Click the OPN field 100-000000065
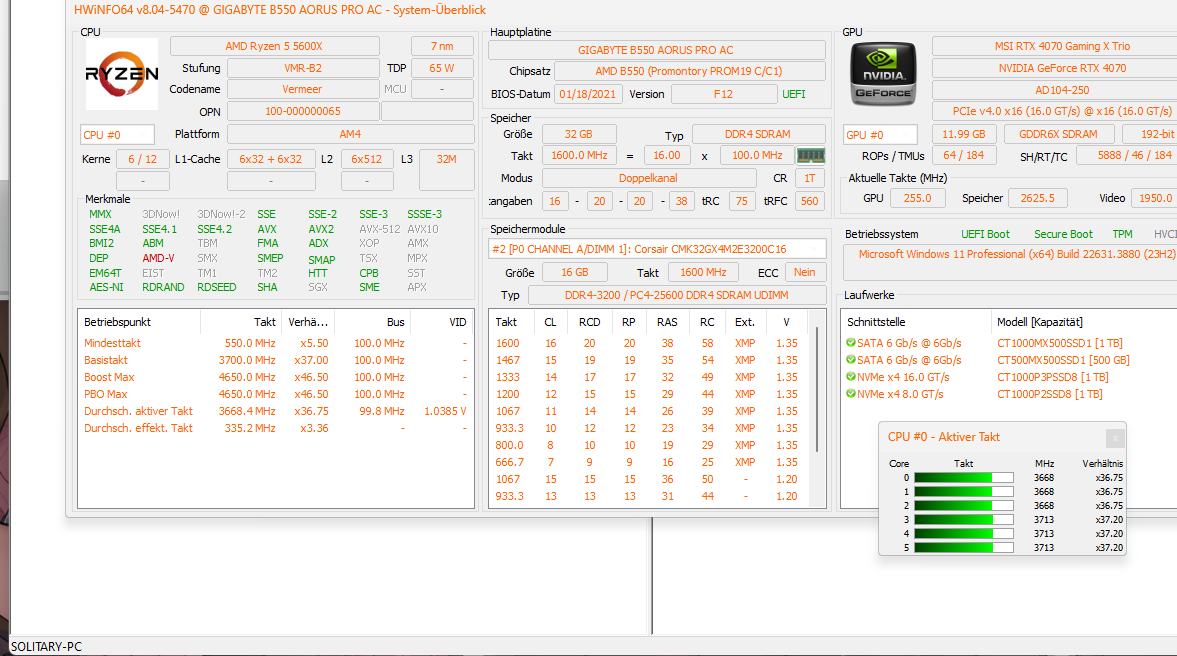 pos(303,111)
